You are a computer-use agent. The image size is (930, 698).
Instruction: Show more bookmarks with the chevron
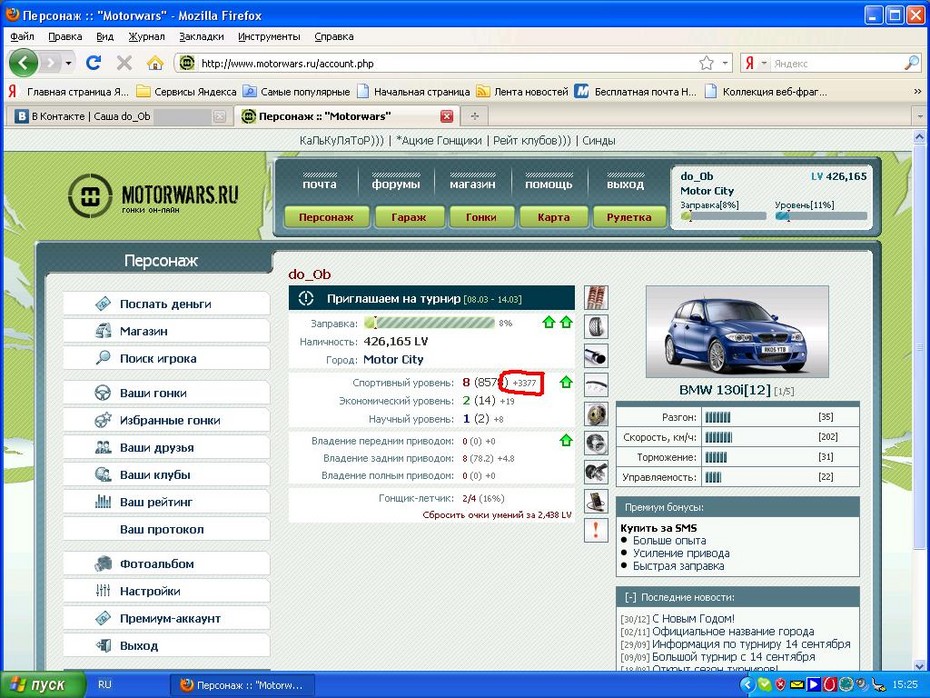(917, 91)
